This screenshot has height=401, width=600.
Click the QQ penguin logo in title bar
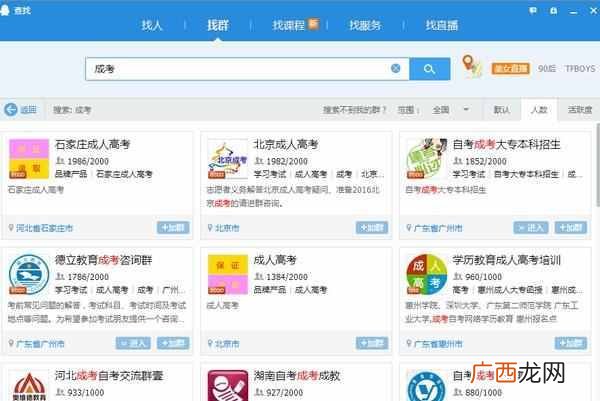coord(5,10)
